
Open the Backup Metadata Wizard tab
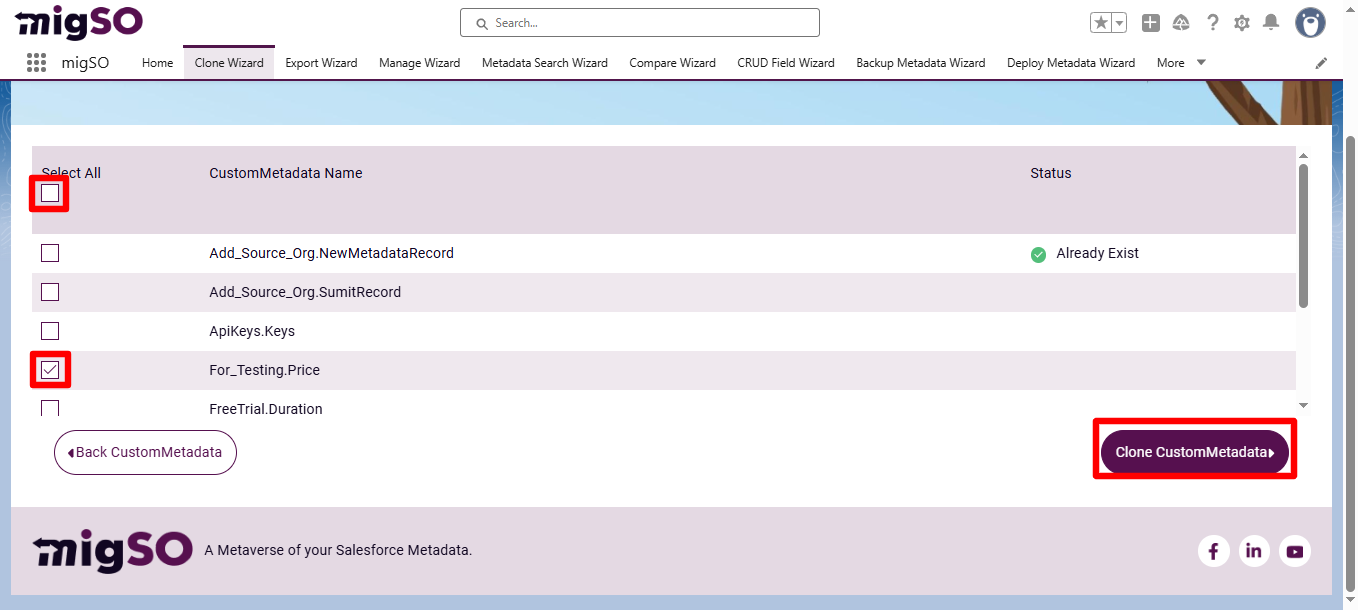tap(921, 63)
